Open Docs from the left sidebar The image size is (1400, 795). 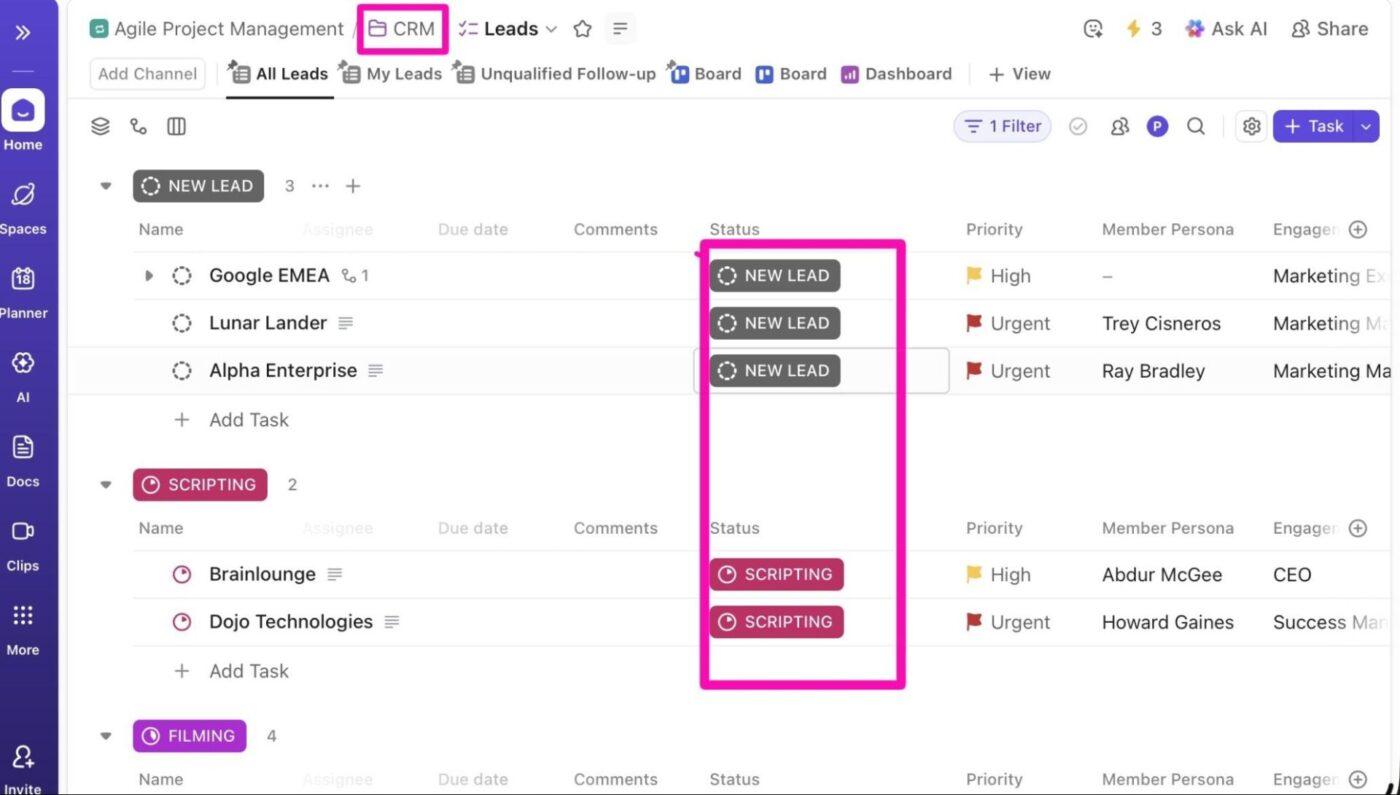23,456
